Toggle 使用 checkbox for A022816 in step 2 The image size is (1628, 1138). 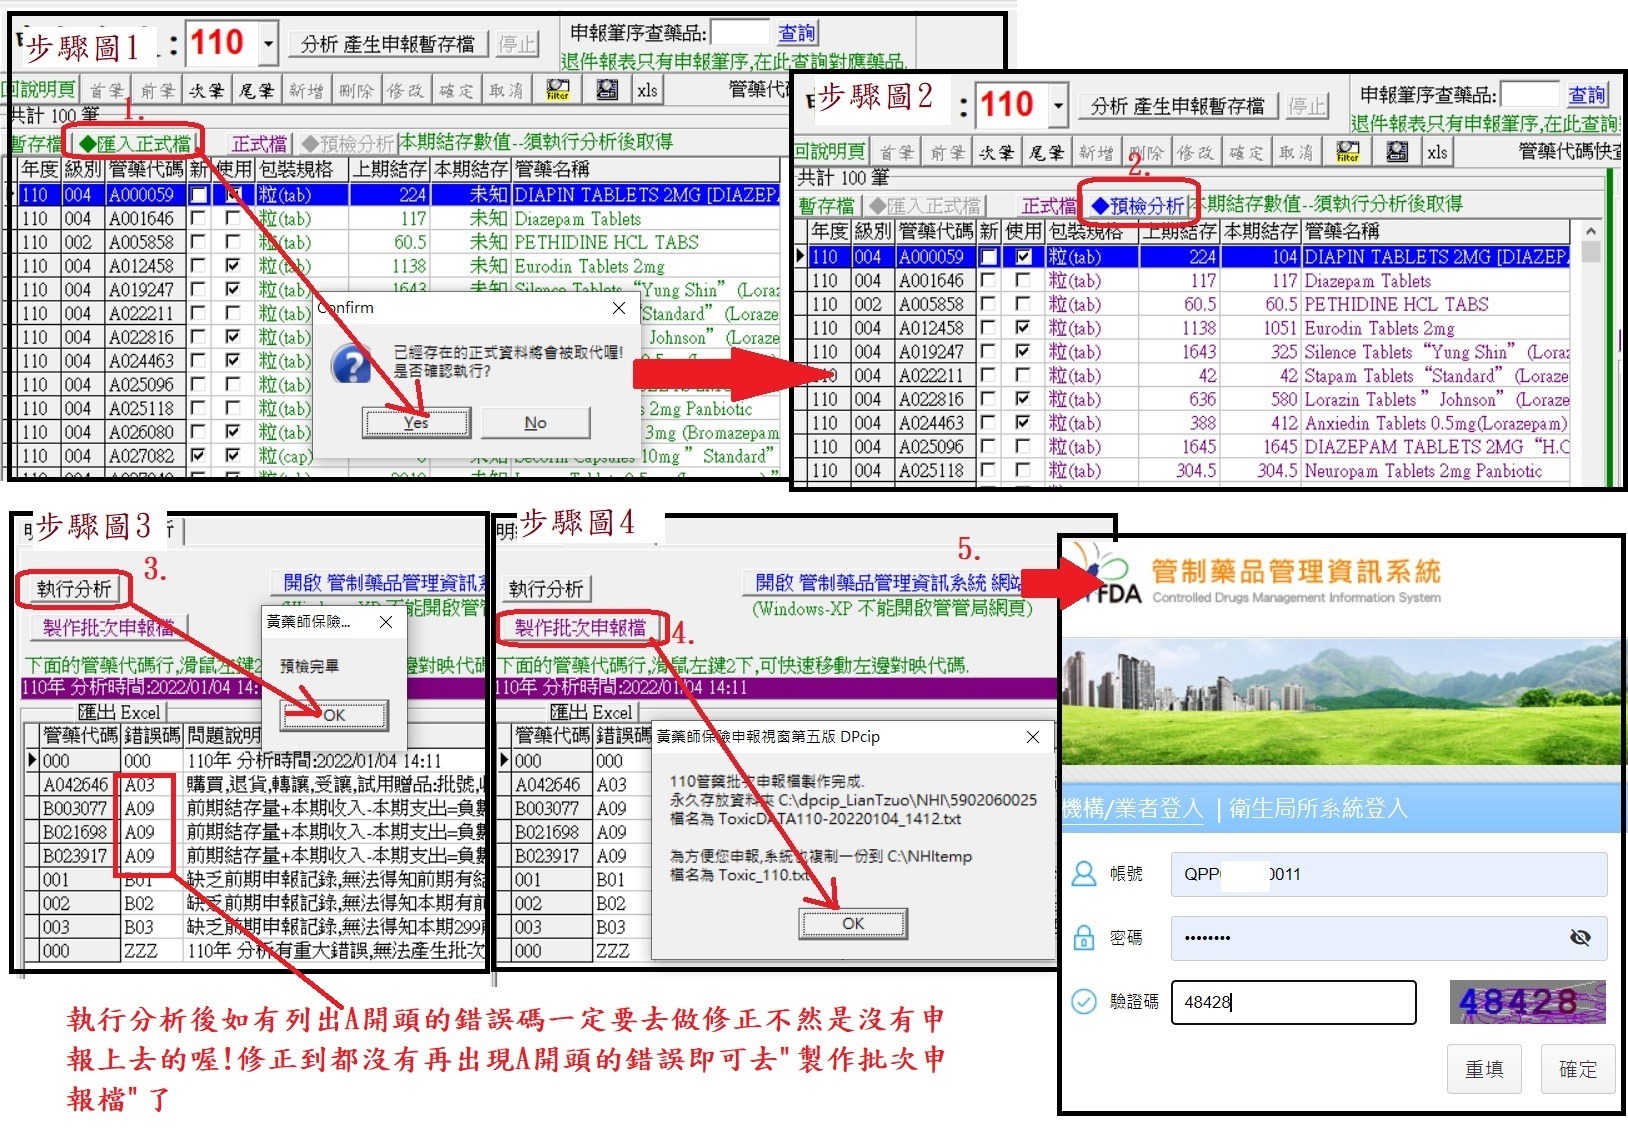1023,399
